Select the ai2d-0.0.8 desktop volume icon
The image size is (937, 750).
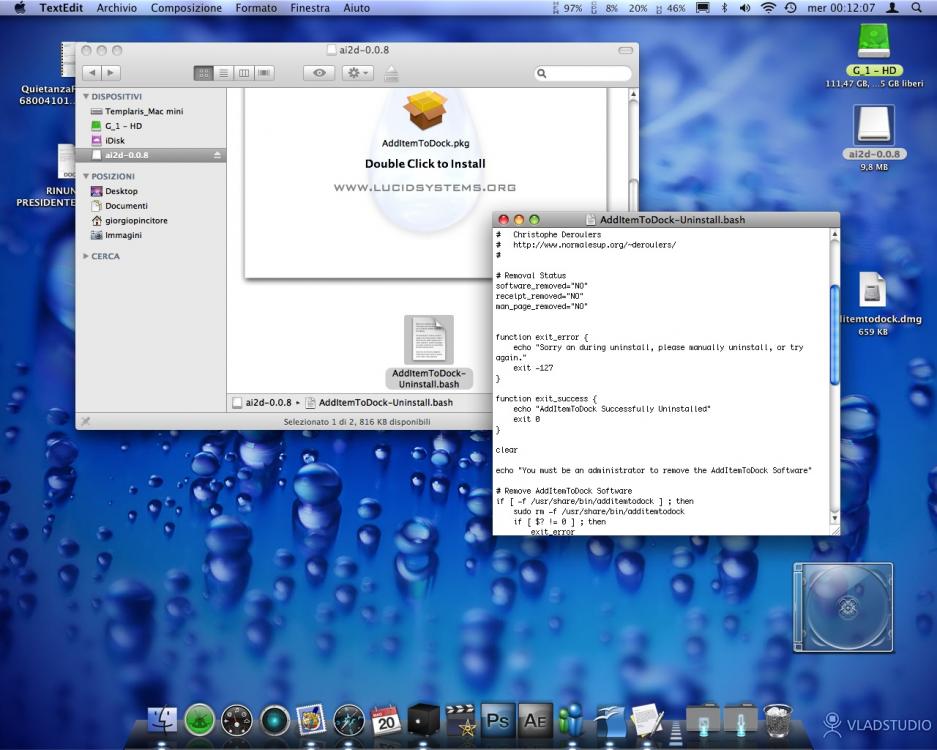[874, 125]
